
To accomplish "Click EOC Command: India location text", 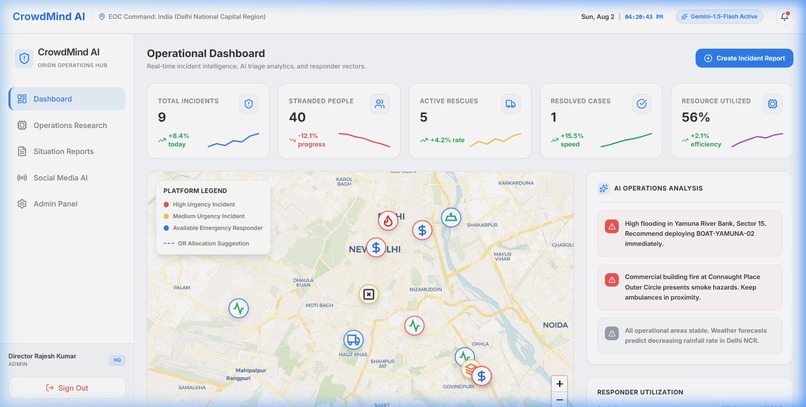I will tap(187, 16).
